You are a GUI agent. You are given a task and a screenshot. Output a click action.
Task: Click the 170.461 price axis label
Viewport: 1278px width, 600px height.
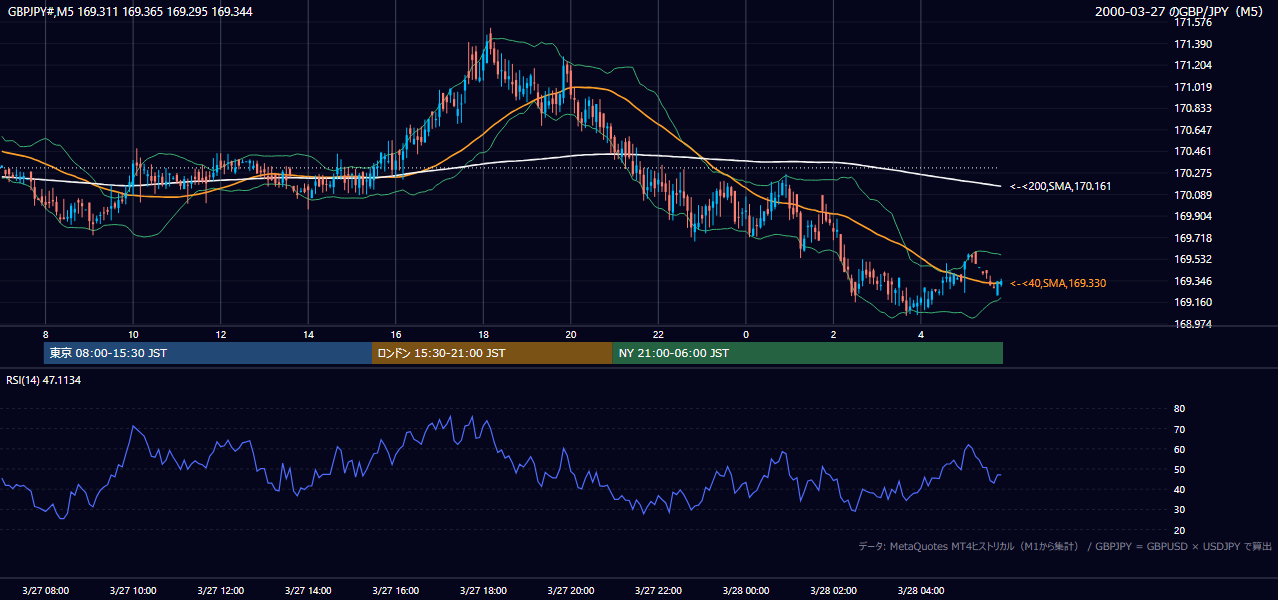coord(1193,151)
